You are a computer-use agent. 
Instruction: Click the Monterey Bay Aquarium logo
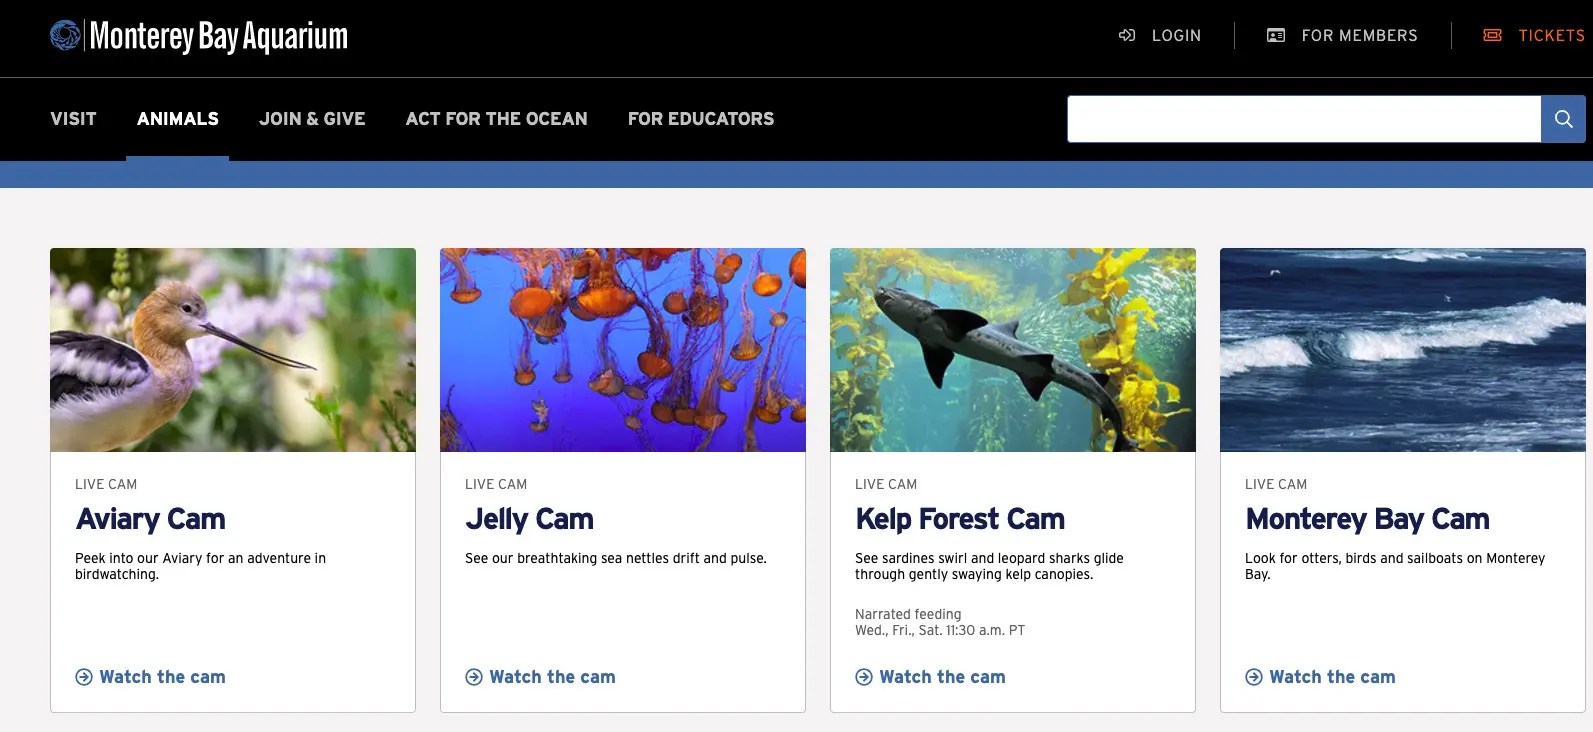coord(199,36)
